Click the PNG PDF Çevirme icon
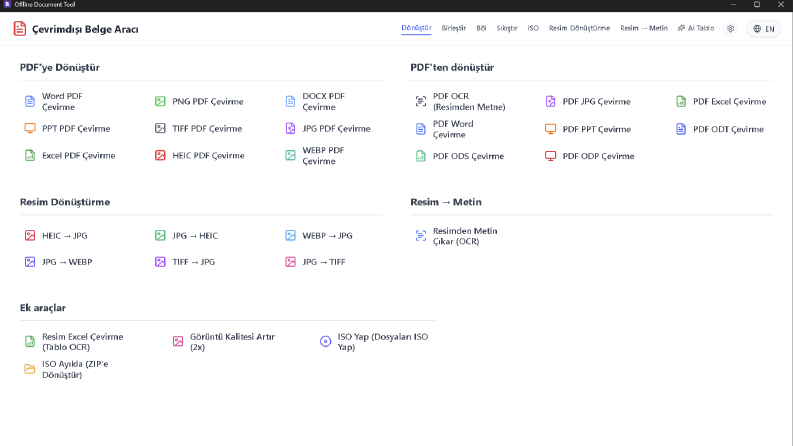 click(x=160, y=101)
